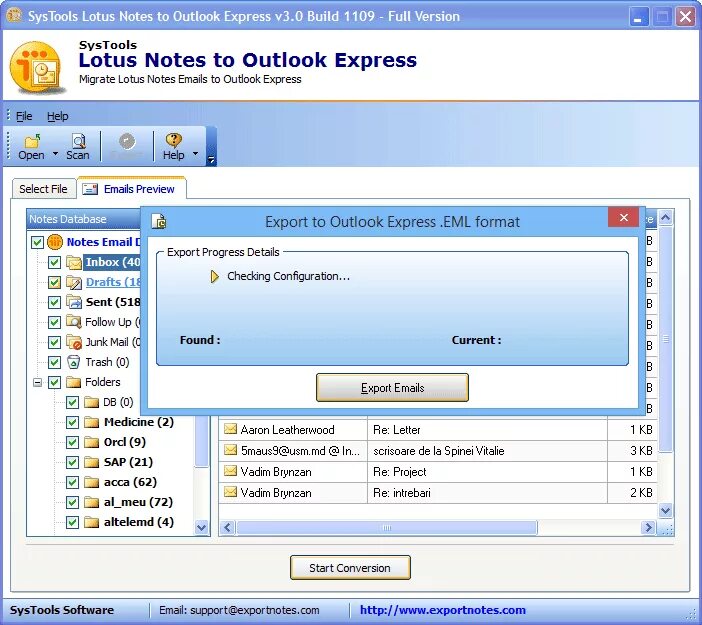Uncheck the Notes Email root checkbox
This screenshot has width=702, height=625.
coord(37,243)
